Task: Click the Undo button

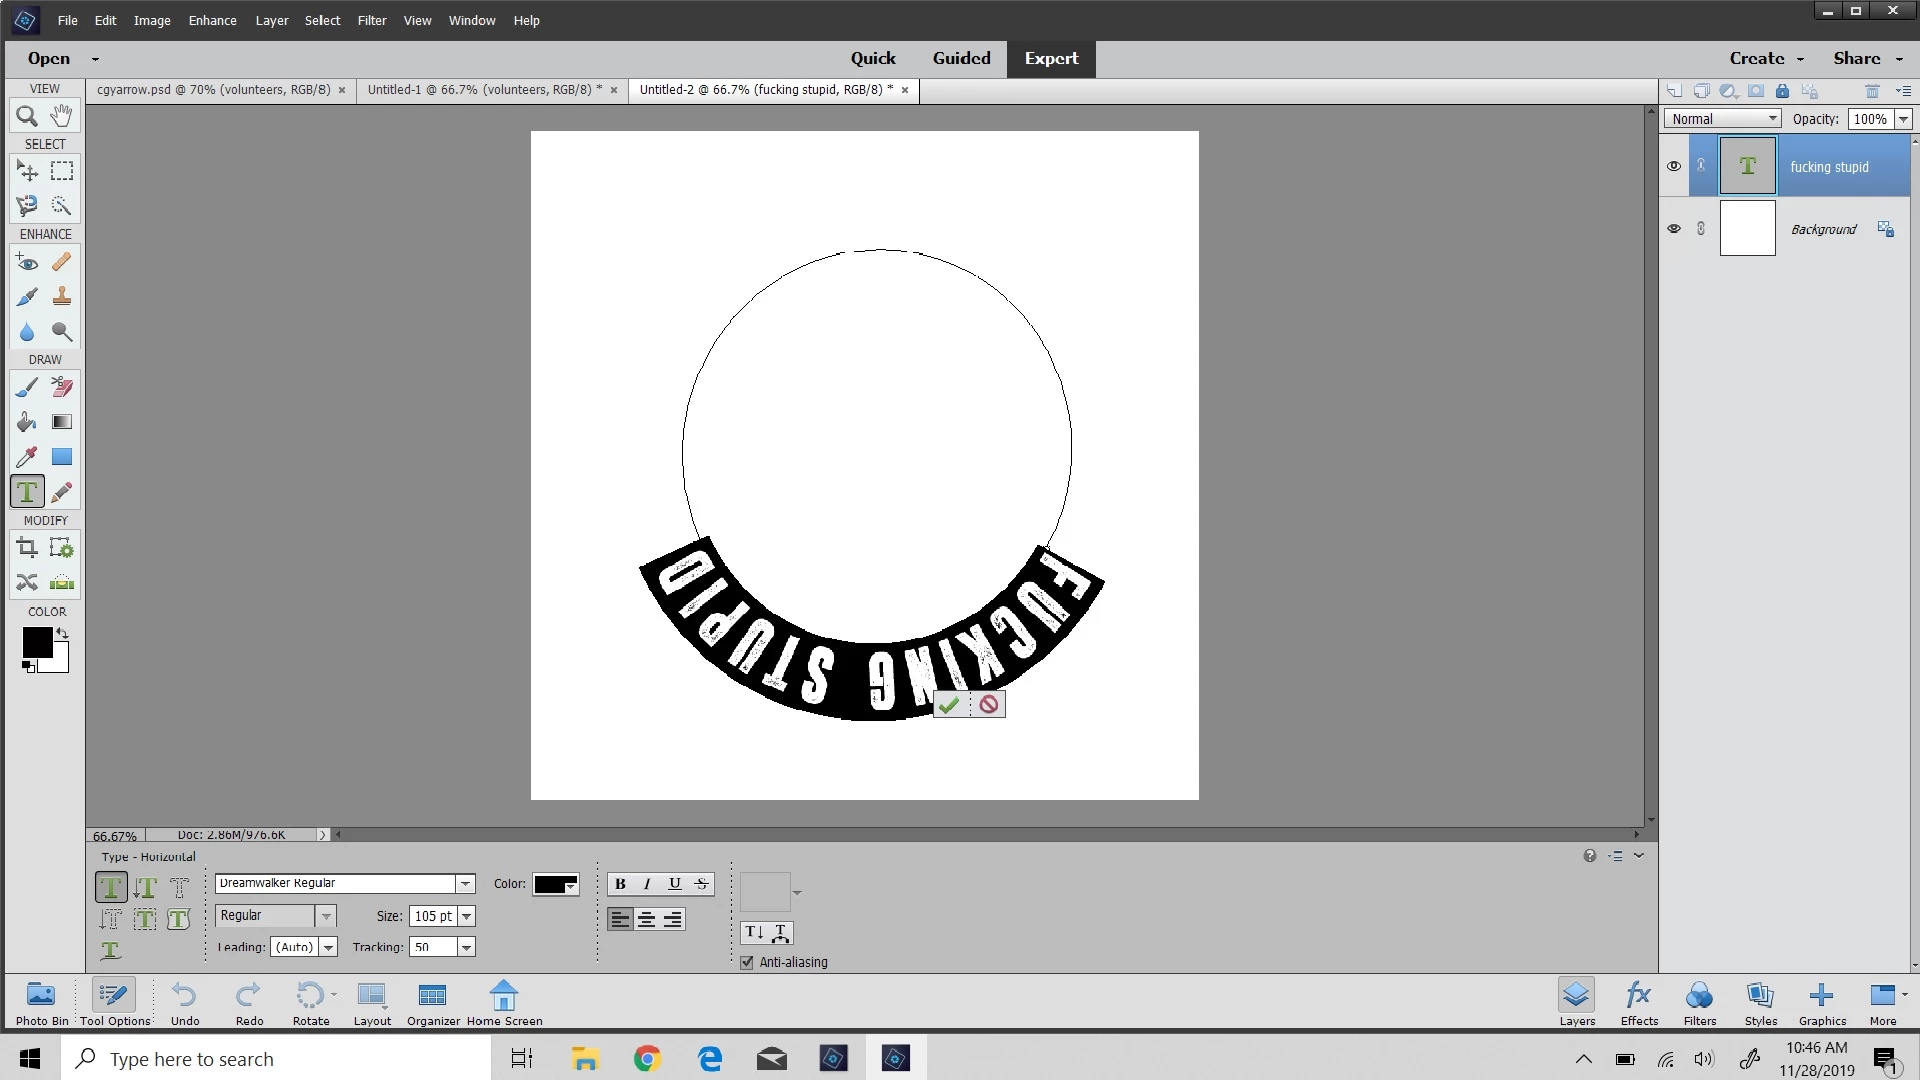Action: pos(185,1002)
